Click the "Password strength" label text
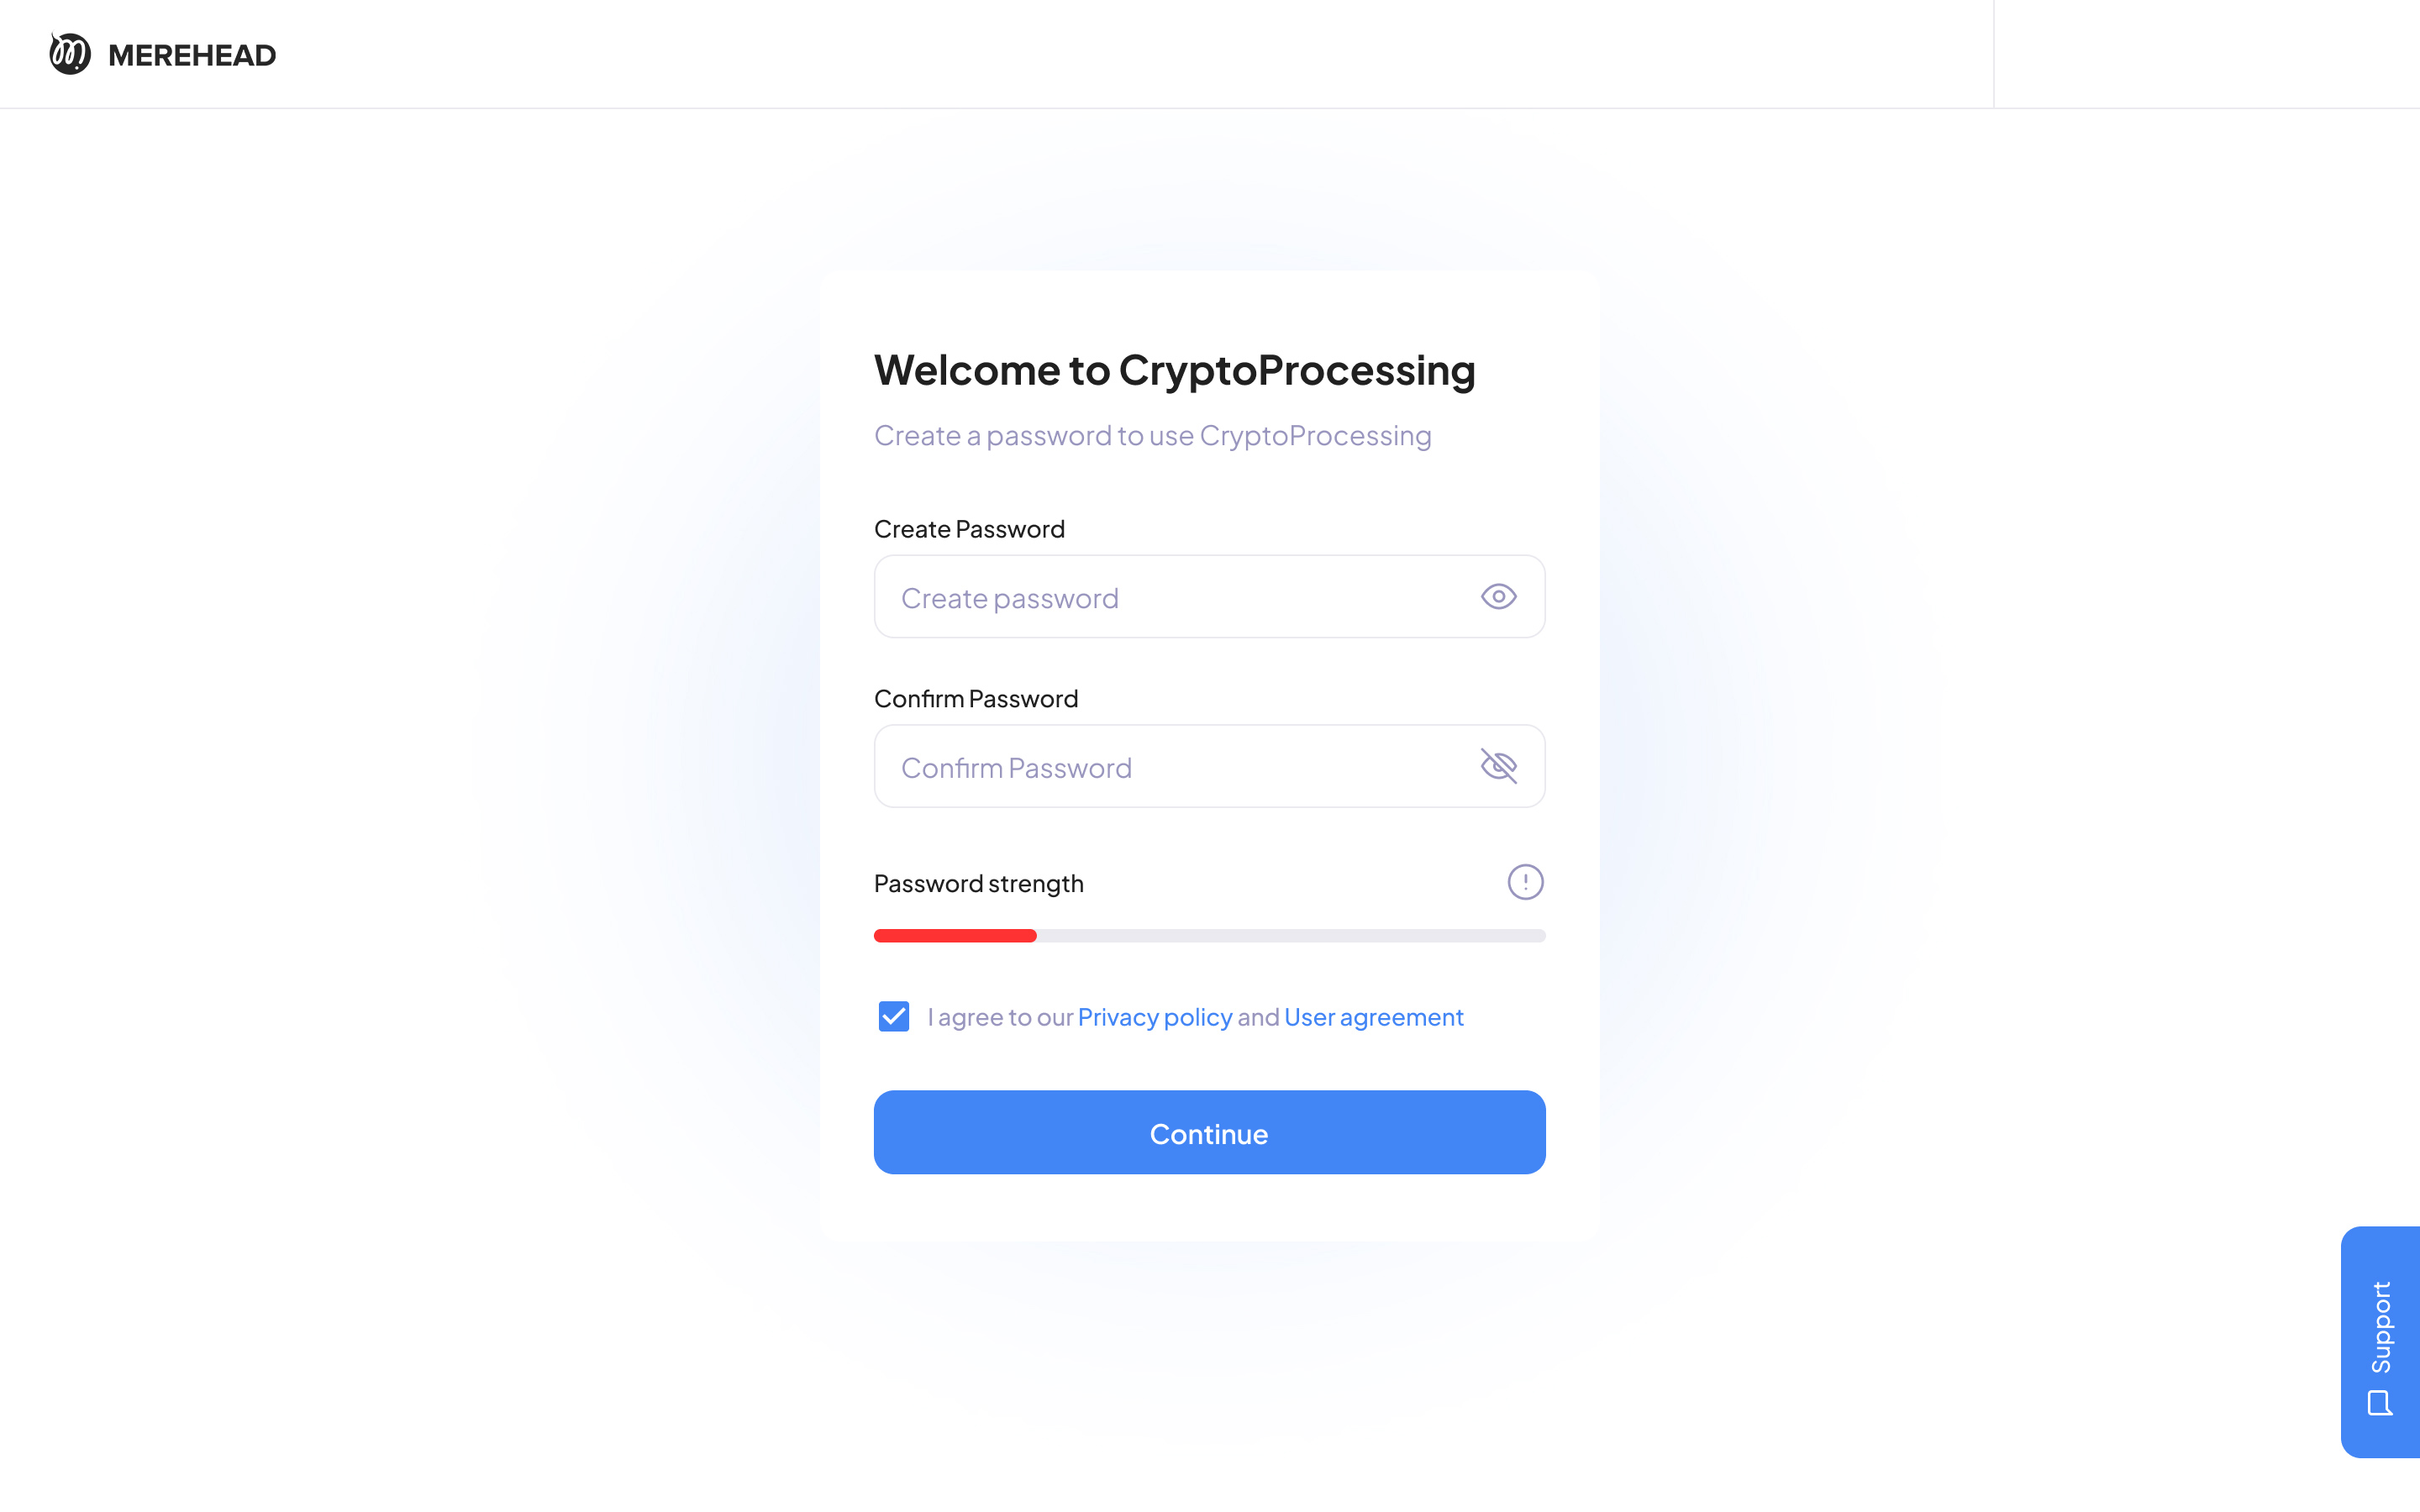The image size is (2420, 1512). coord(978,883)
